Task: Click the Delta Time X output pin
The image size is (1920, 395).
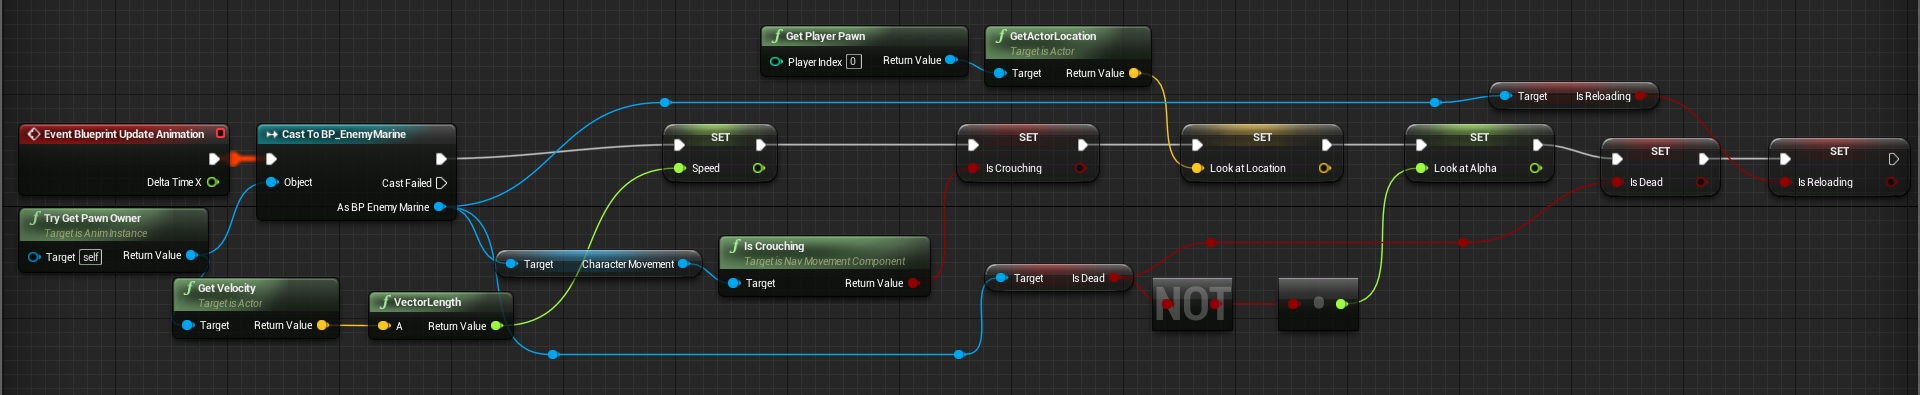Action: point(213,182)
